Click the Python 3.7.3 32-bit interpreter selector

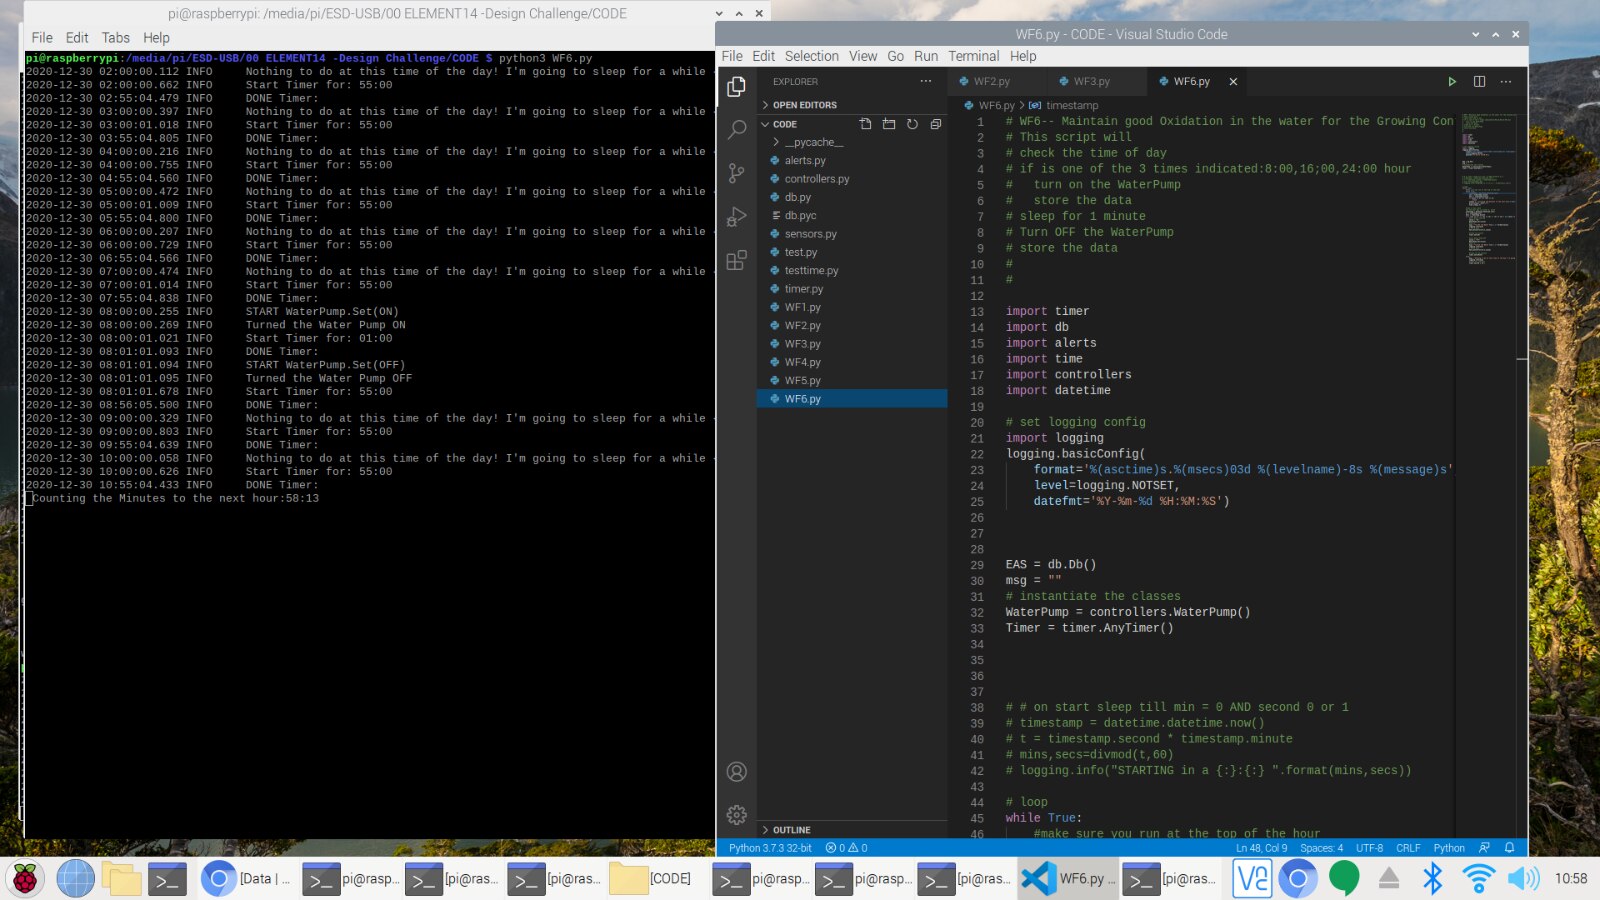pos(770,848)
